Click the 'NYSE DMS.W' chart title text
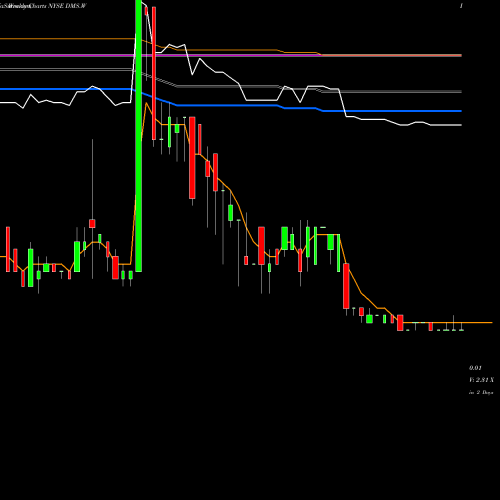Viewport: 500px width, 500px height. point(68,6)
